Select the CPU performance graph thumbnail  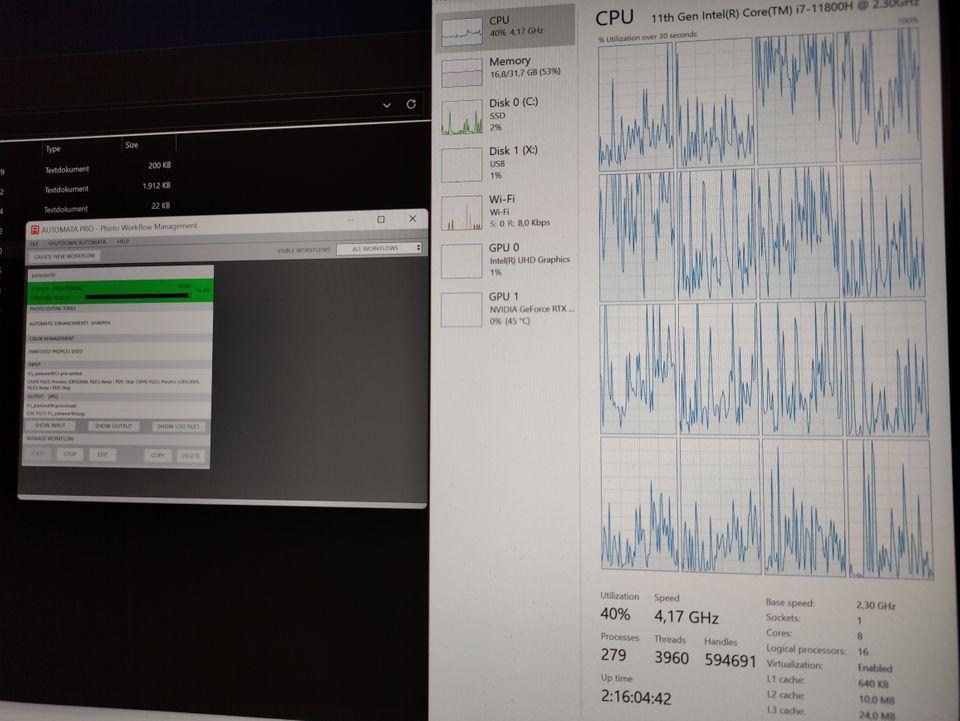(x=461, y=30)
